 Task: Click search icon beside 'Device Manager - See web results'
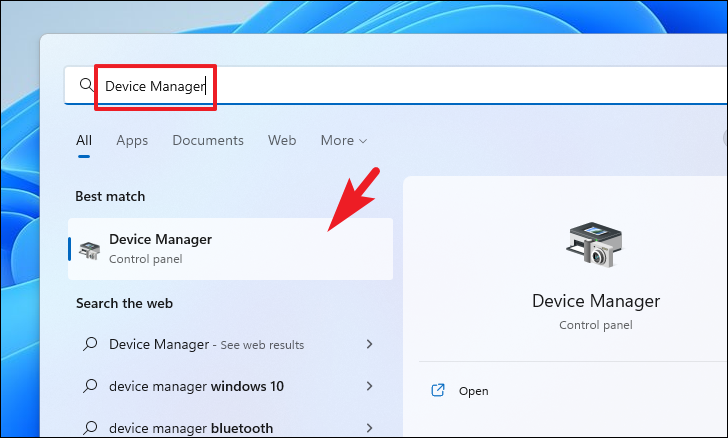pos(90,344)
